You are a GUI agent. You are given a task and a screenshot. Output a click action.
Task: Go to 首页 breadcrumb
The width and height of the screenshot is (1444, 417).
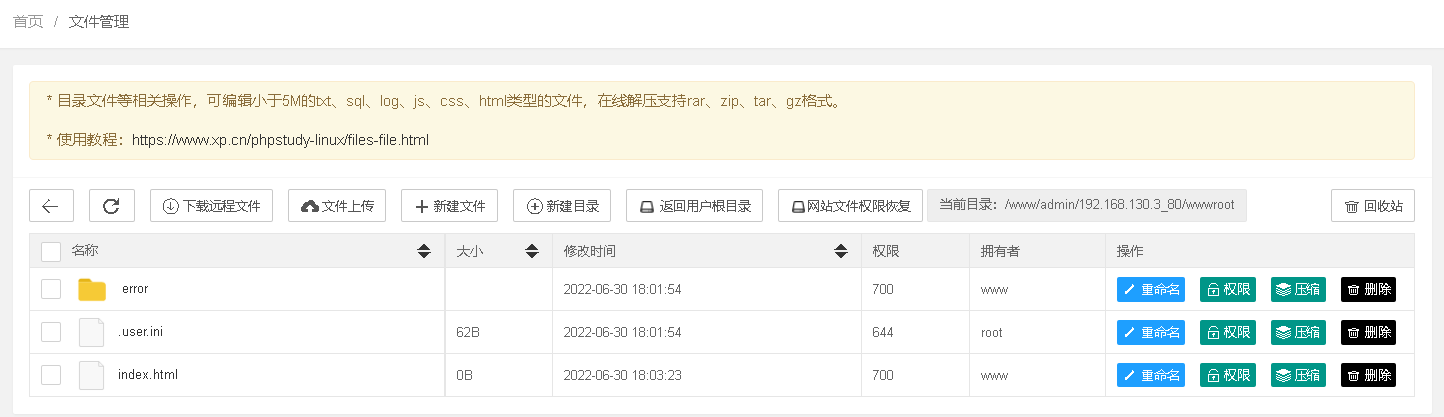coord(28,21)
